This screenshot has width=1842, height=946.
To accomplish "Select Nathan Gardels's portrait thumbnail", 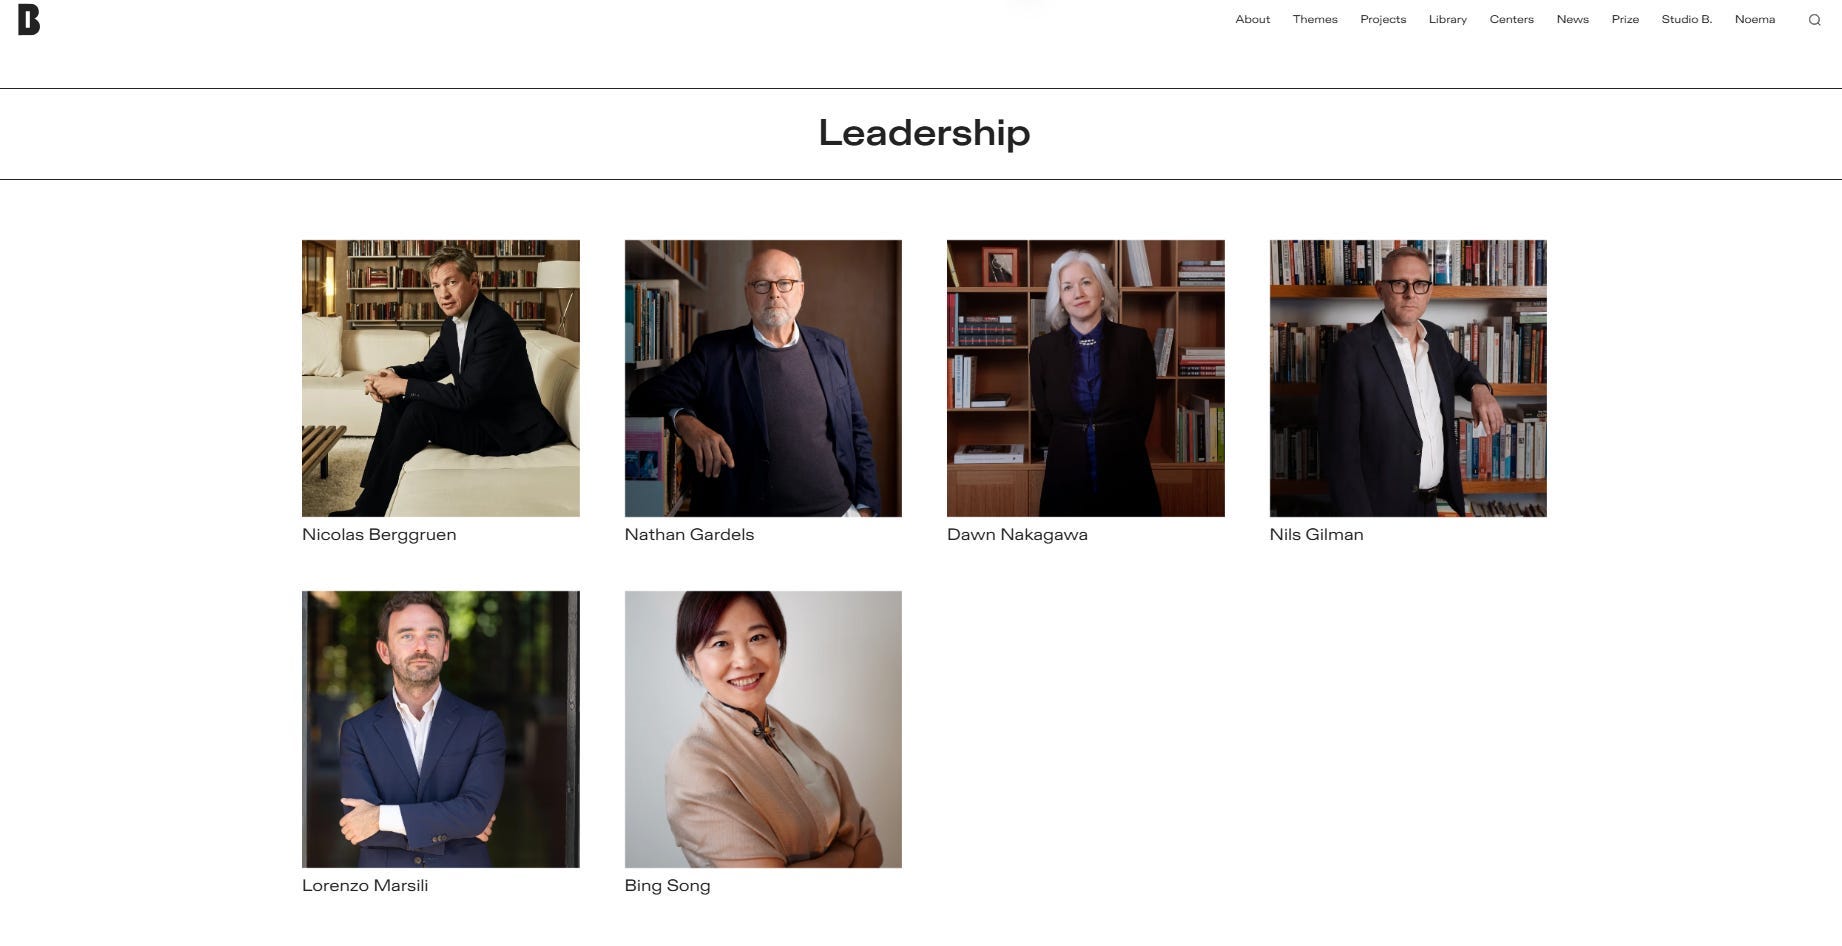I will click(x=763, y=378).
